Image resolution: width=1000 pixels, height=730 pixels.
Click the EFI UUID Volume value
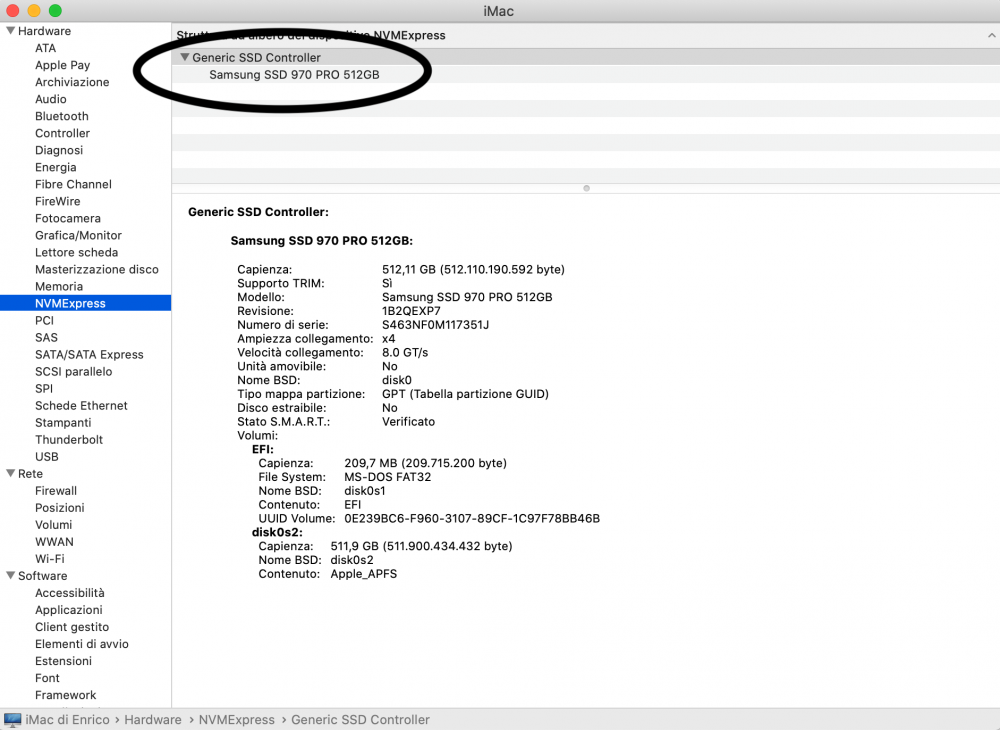(472, 518)
